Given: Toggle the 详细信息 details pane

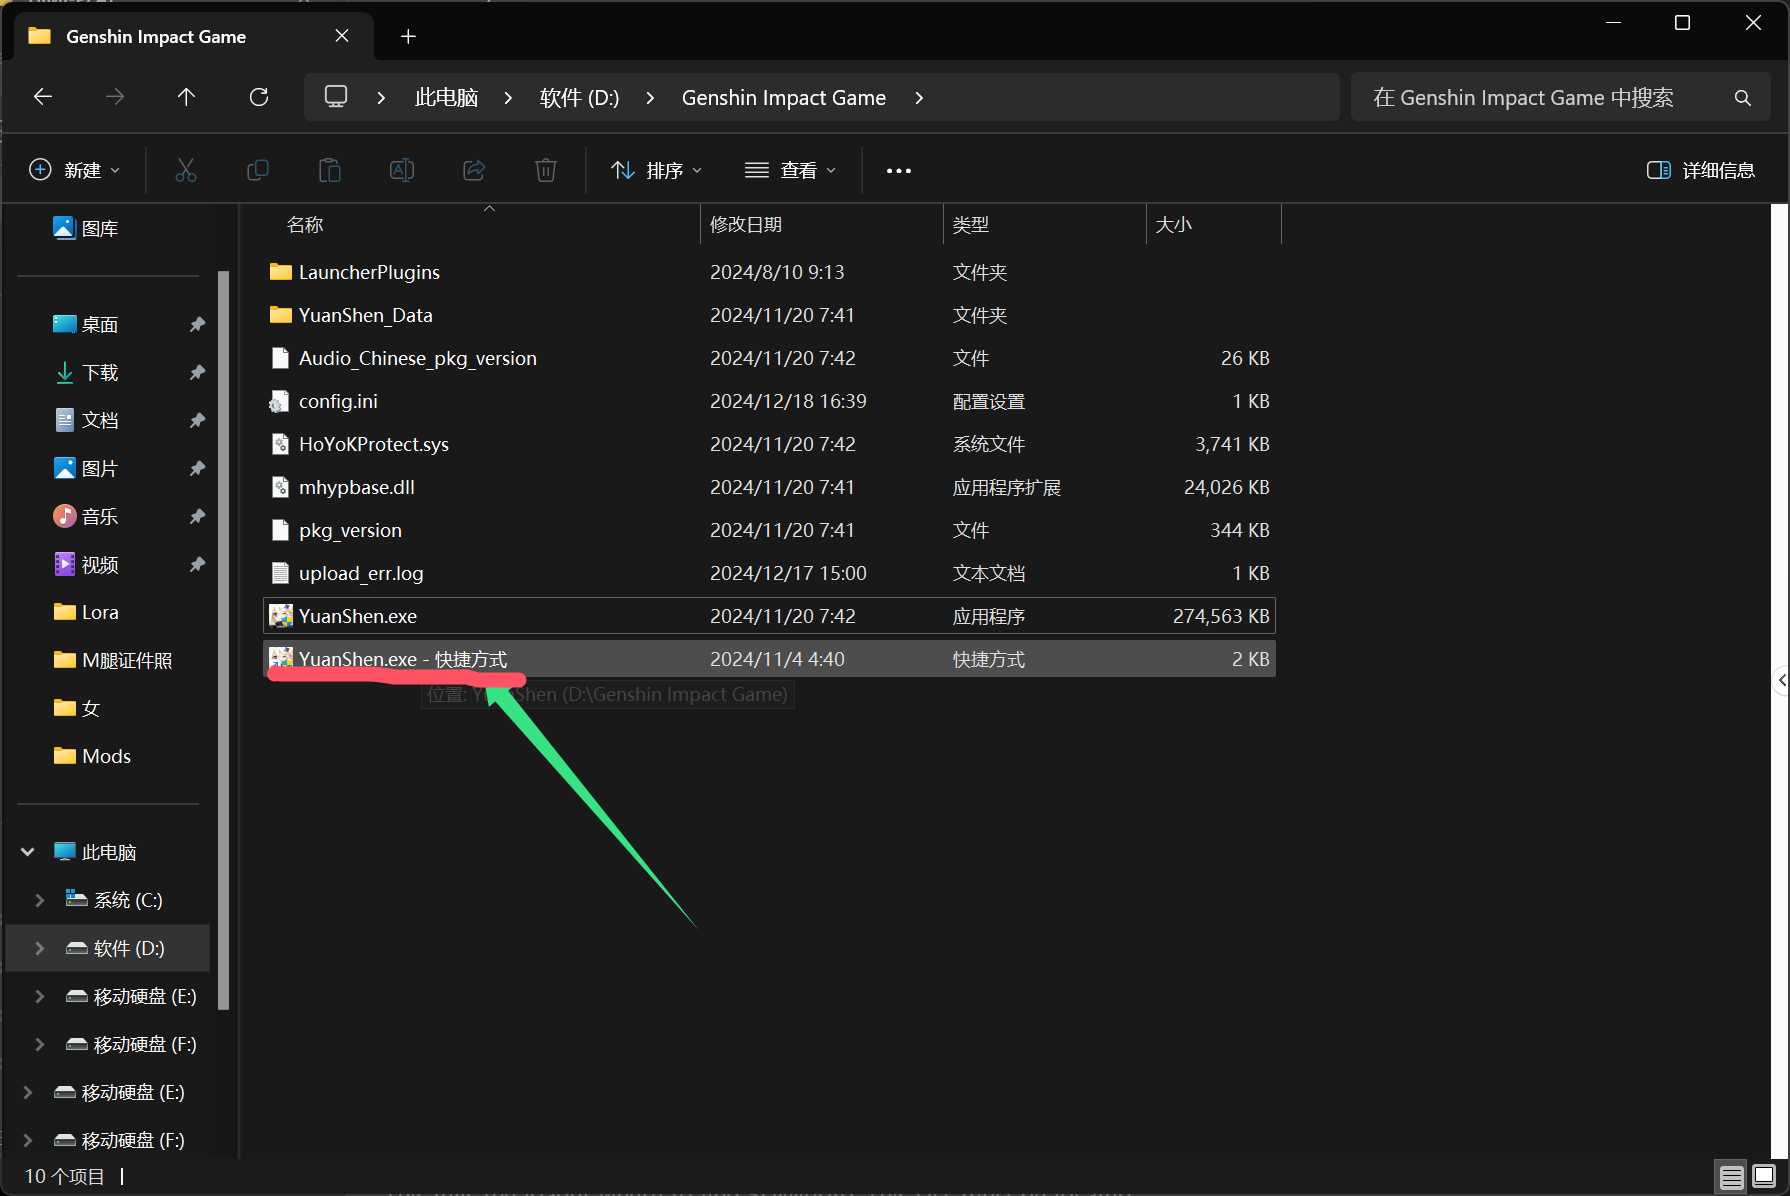Looking at the screenshot, I should point(1700,170).
